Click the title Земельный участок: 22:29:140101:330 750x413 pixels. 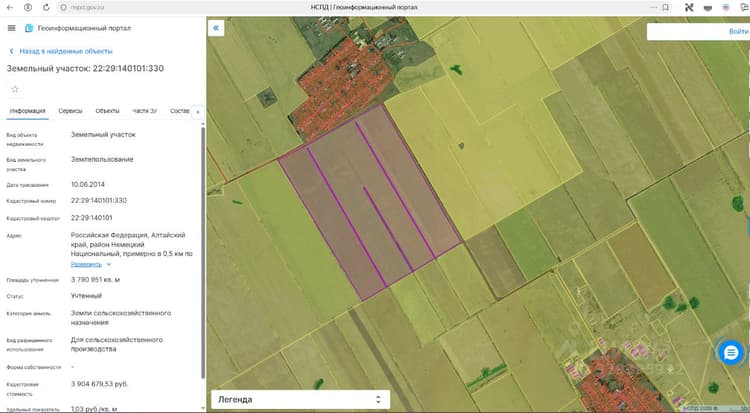click(85, 68)
